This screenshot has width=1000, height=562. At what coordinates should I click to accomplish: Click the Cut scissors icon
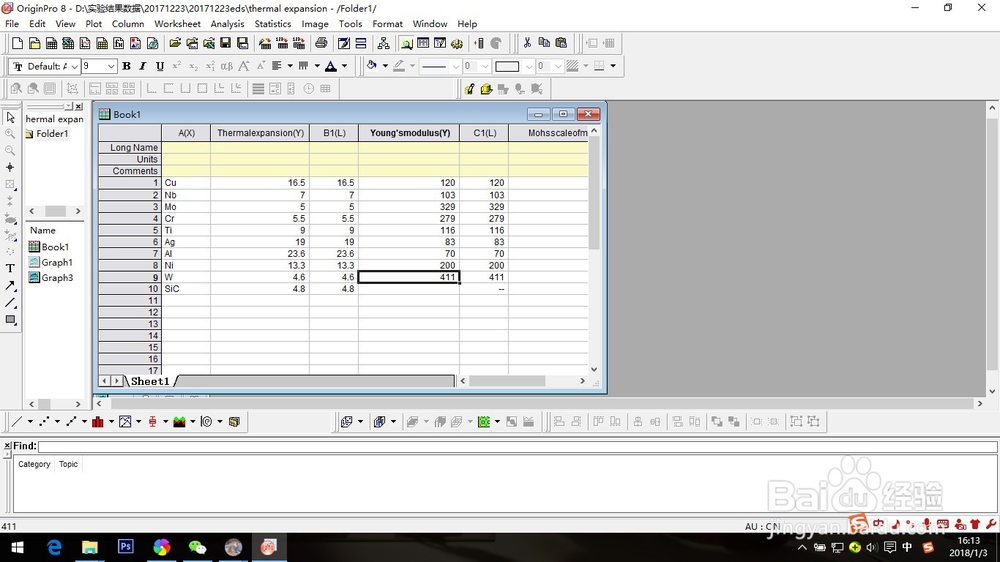(x=527, y=43)
